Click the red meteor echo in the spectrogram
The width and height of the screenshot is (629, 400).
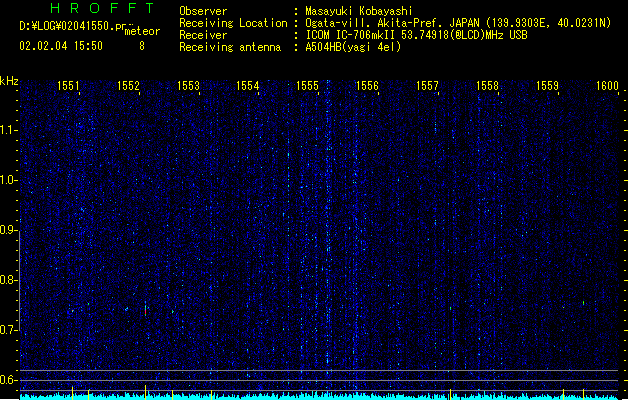pyautogui.click(x=145, y=312)
